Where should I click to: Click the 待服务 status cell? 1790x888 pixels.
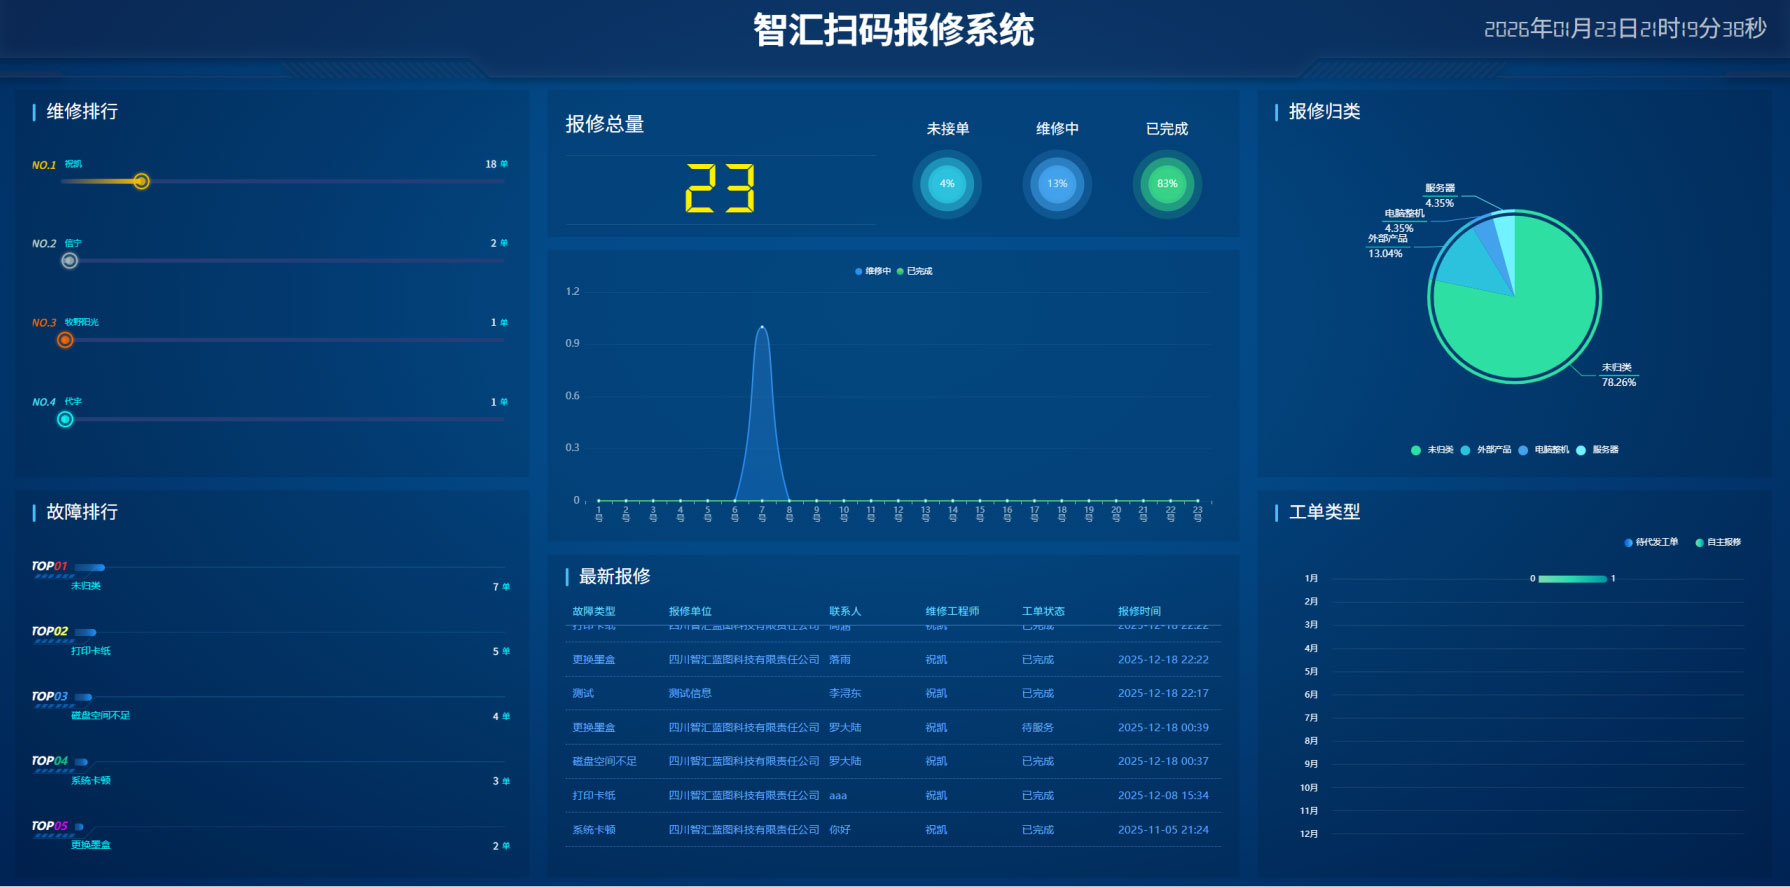click(1038, 727)
